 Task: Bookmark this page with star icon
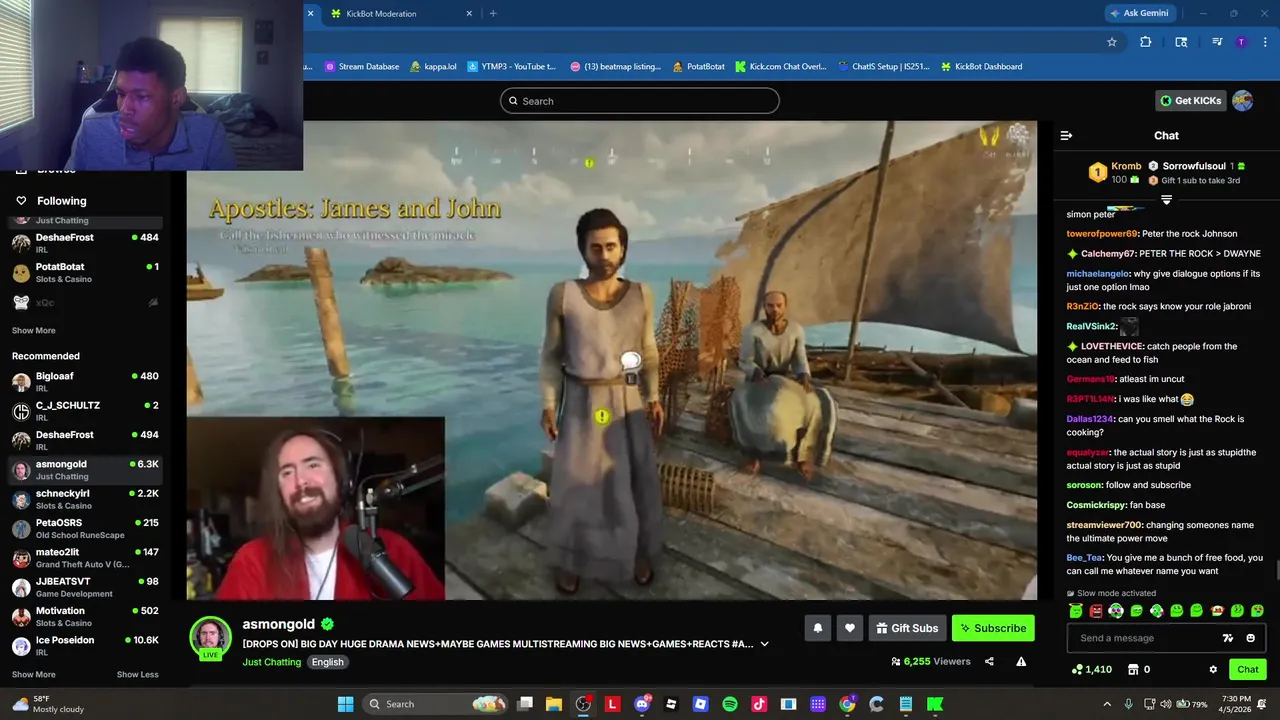(1111, 42)
